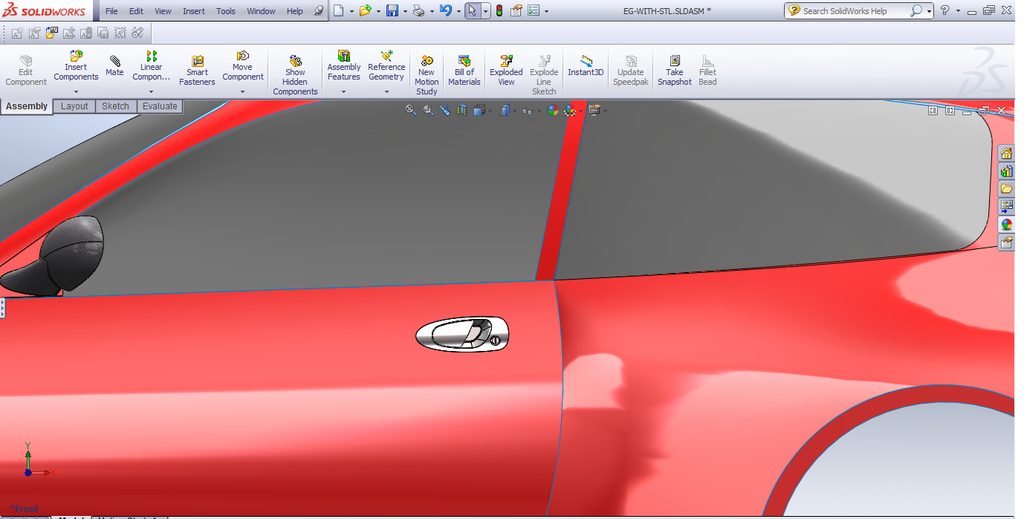Open Smart Fasteners tool
Viewport: 1024px width, 519px height.
tap(197, 70)
